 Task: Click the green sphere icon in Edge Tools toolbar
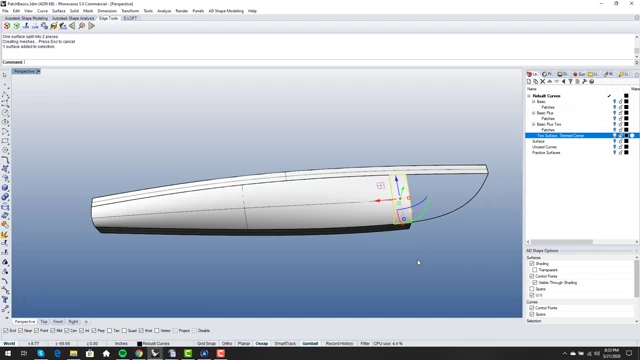[x=16, y=26]
